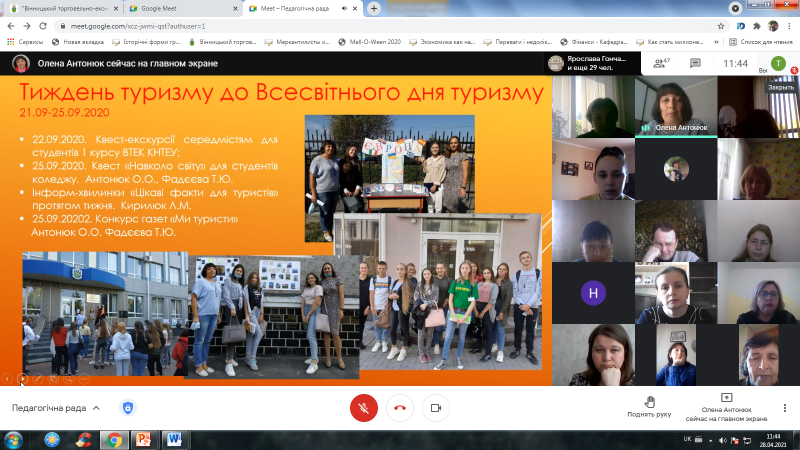Open the Chrome three-dot menu
Screen dimensions: 800x450
(790, 26)
